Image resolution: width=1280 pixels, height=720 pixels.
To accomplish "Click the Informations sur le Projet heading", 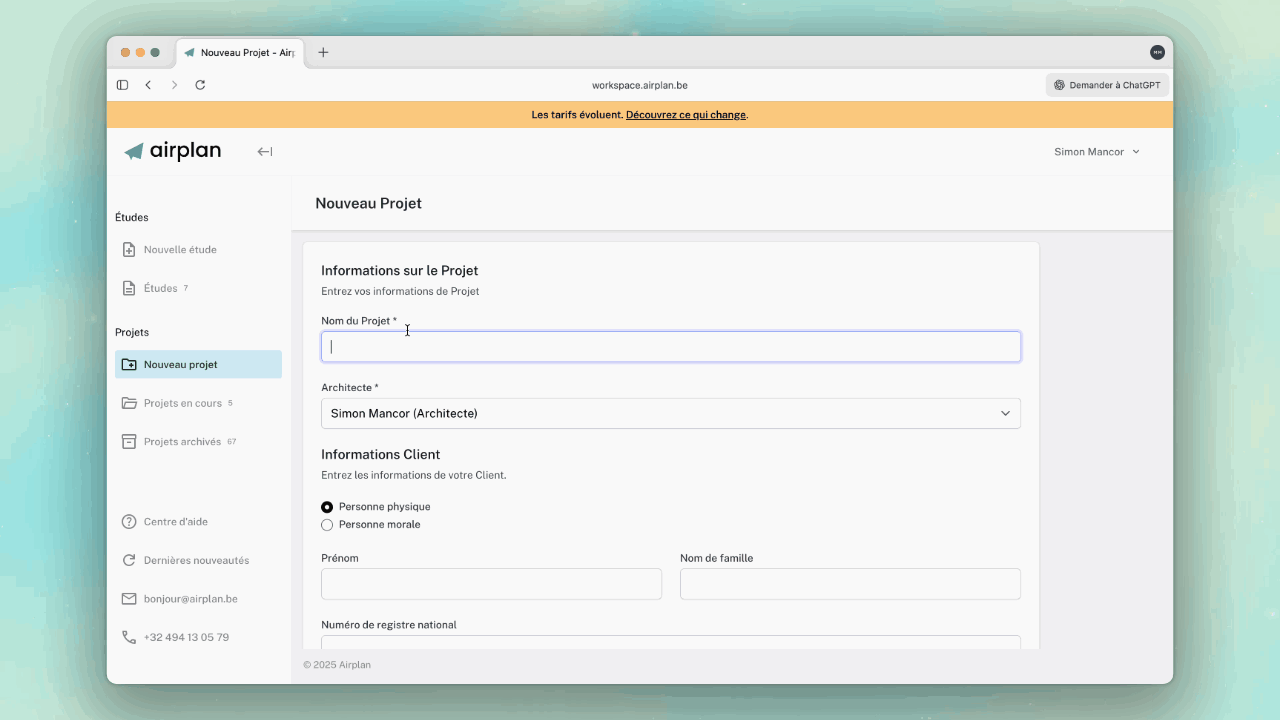I will click(400, 271).
